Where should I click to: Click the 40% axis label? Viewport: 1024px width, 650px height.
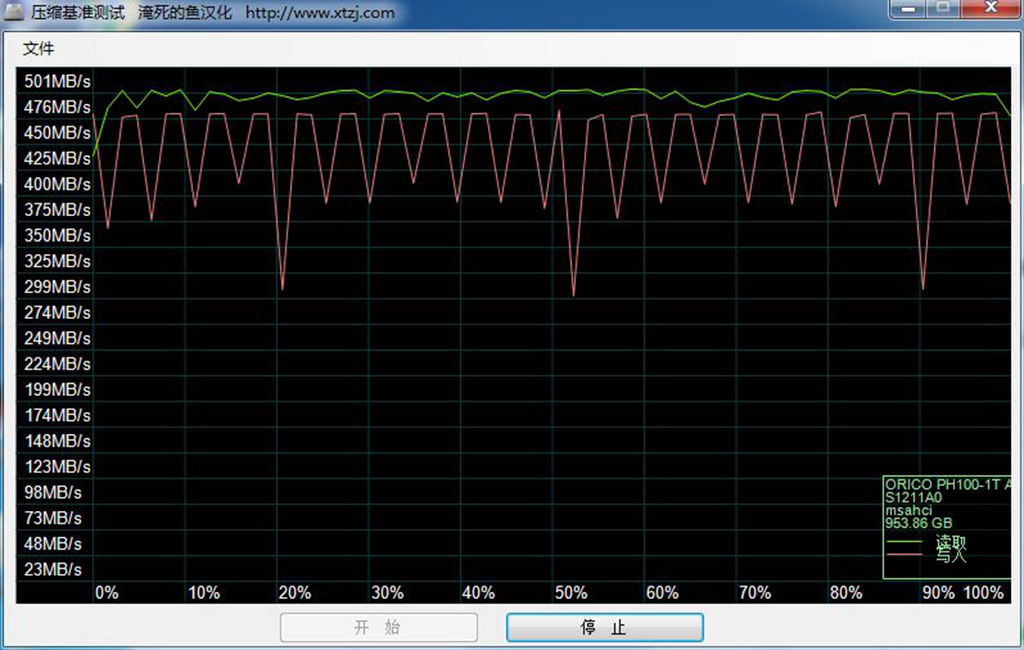pos(479,593)
